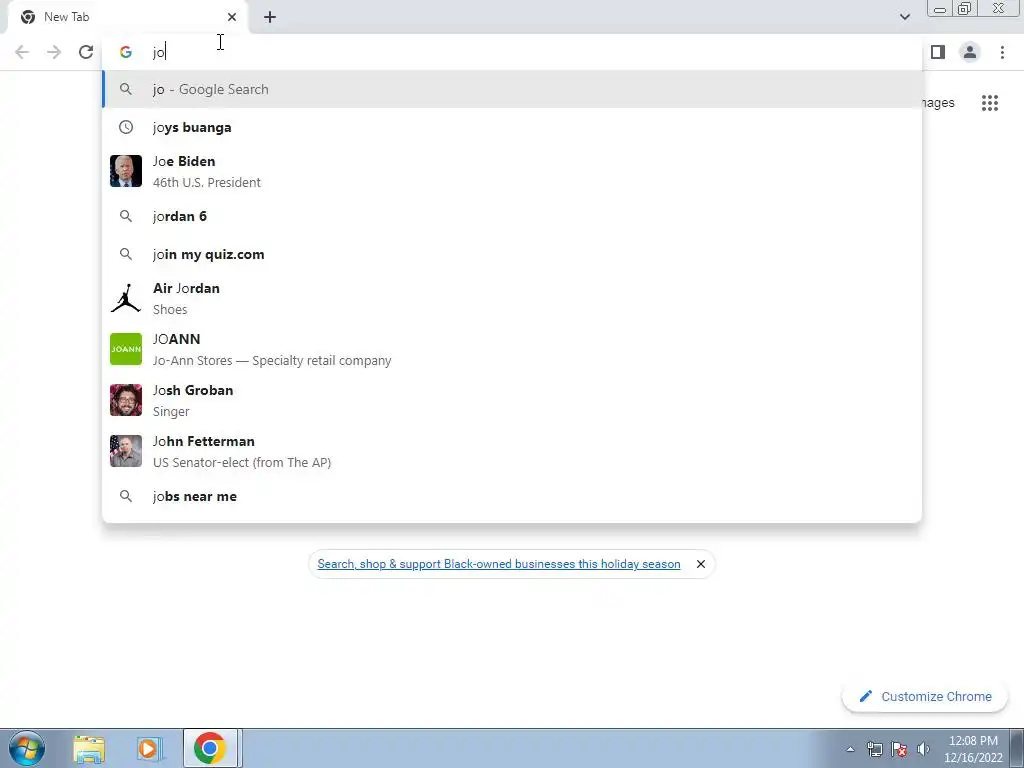Viewport: 1024px width, 768px height.
Task: Click the Back navigation arrow
Action: (22, 52)
